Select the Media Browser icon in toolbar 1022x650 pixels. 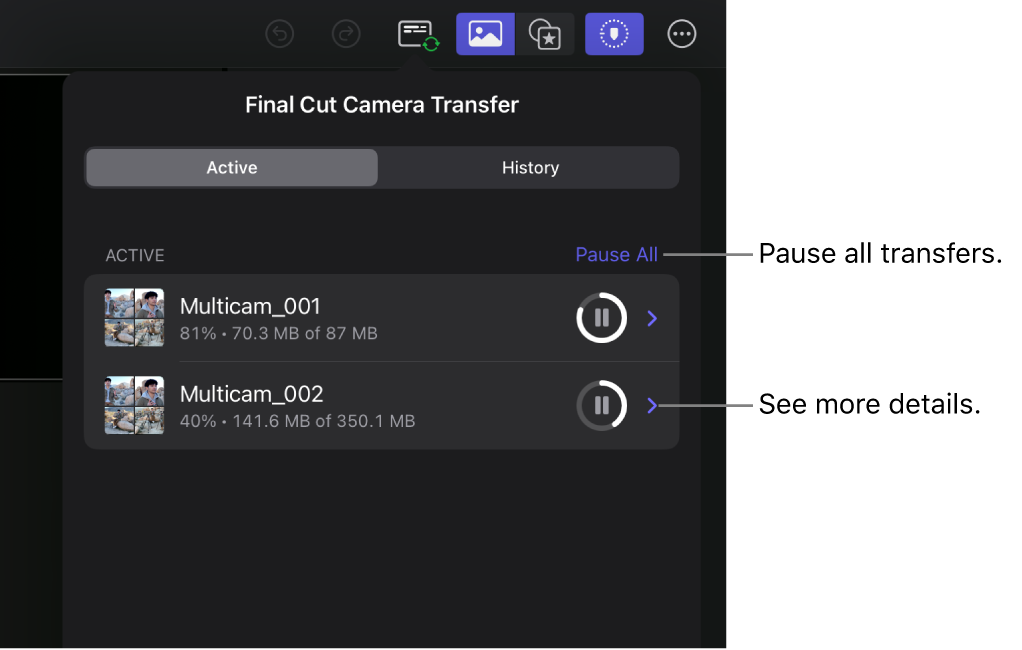(485, 33)
